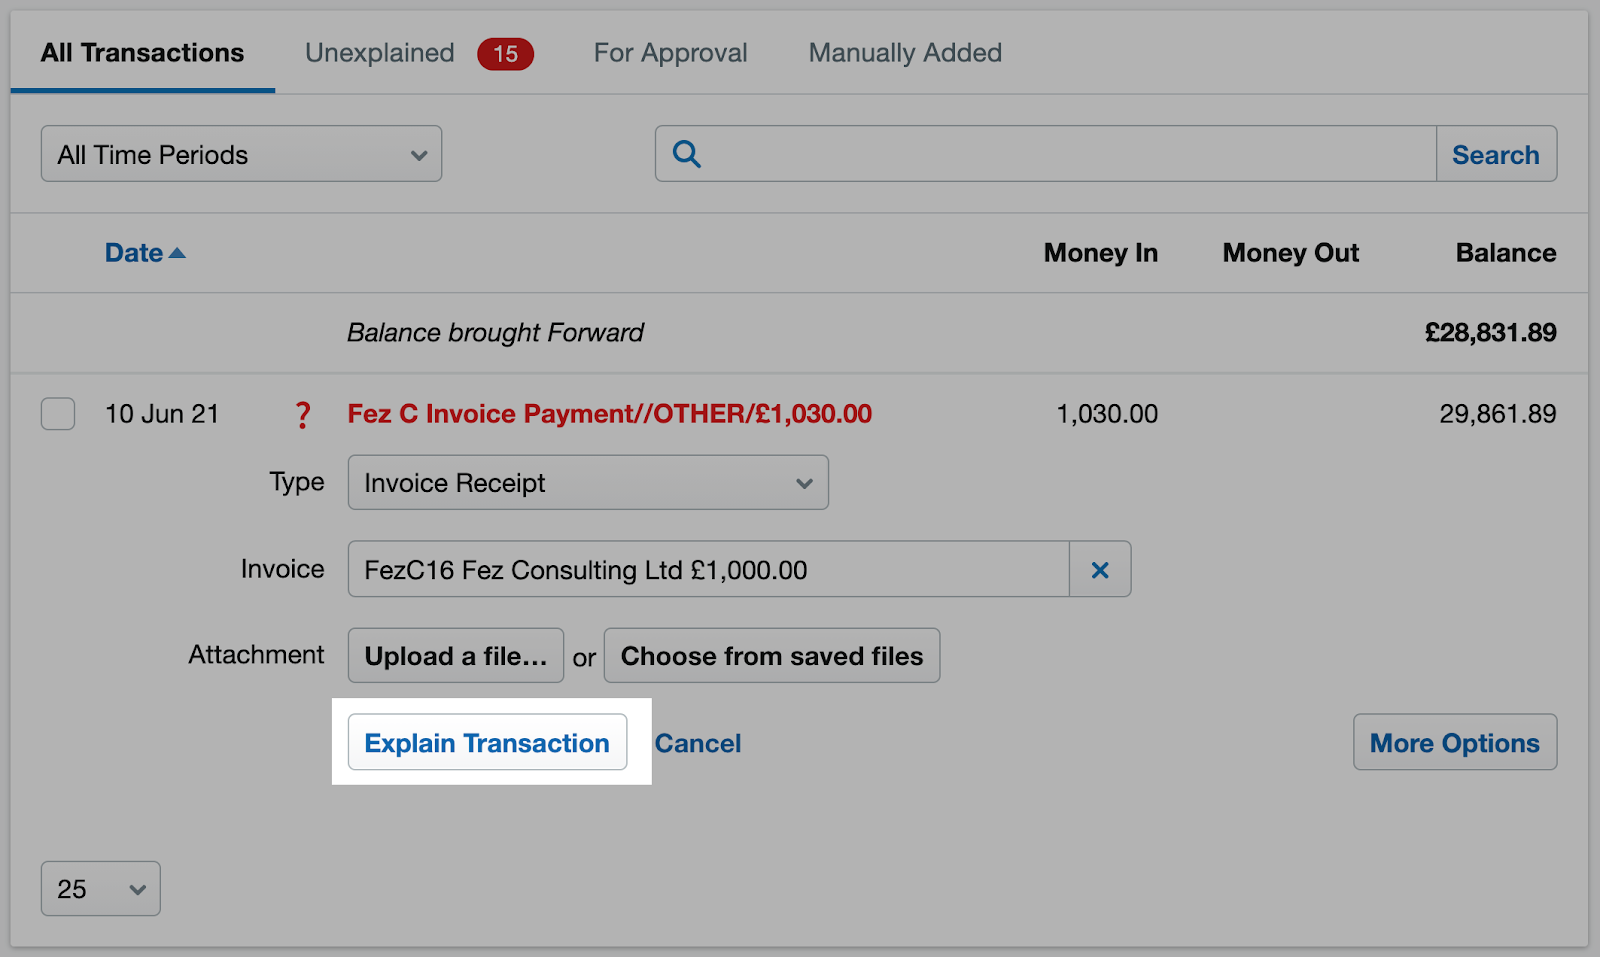This screenshot has height=957, width=1600.
Task: Switch to the For Approval tab
Action: point(669,53)
